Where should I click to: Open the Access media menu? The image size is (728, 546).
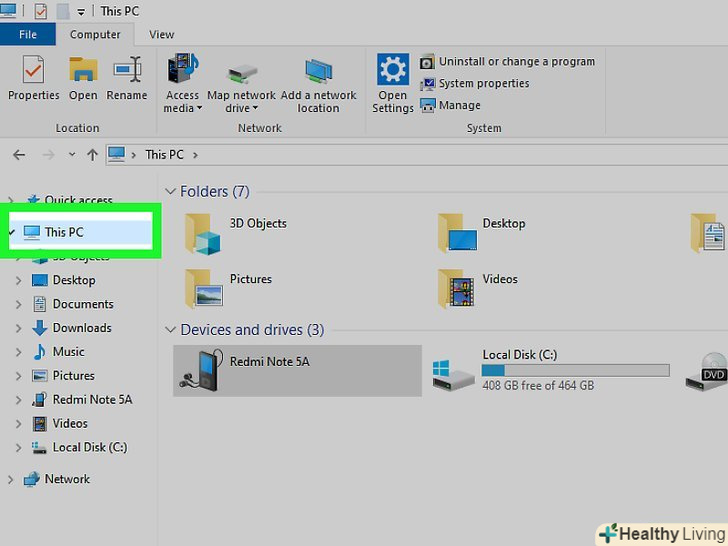pyautogui.click(x=182, y=84)
